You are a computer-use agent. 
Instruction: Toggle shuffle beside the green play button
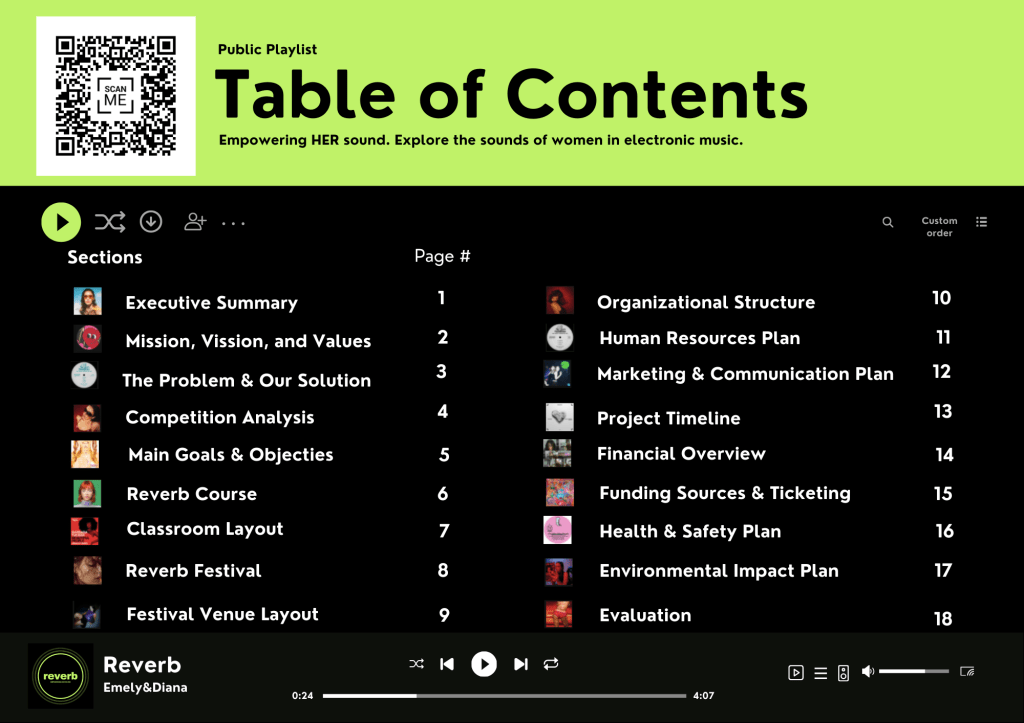(109, 221)
